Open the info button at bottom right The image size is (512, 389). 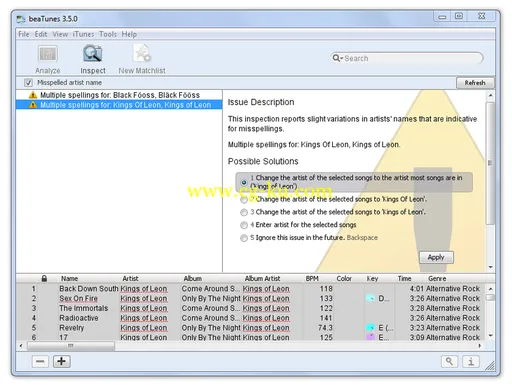(471, 361)
